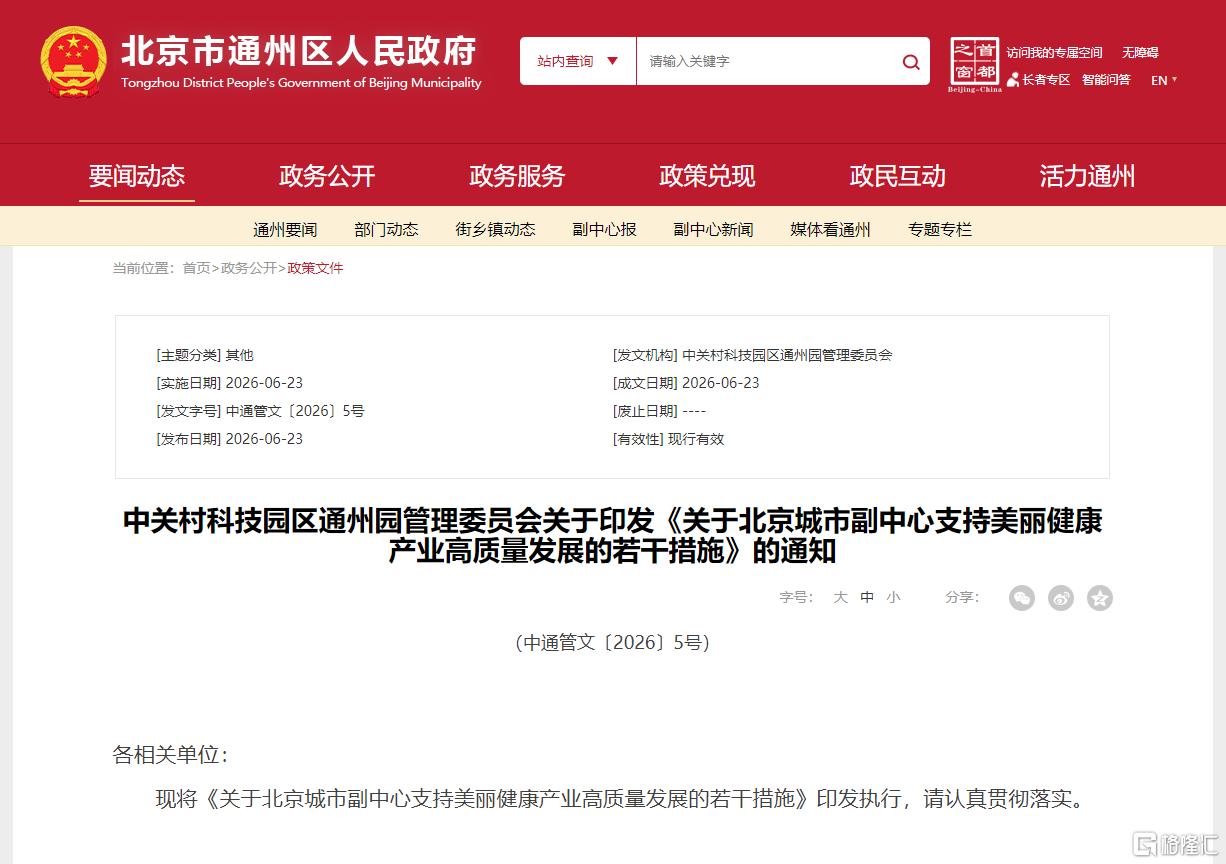1226x864 pixels.
Task: Share article via WeChat icon
Action: [1021, 598]
